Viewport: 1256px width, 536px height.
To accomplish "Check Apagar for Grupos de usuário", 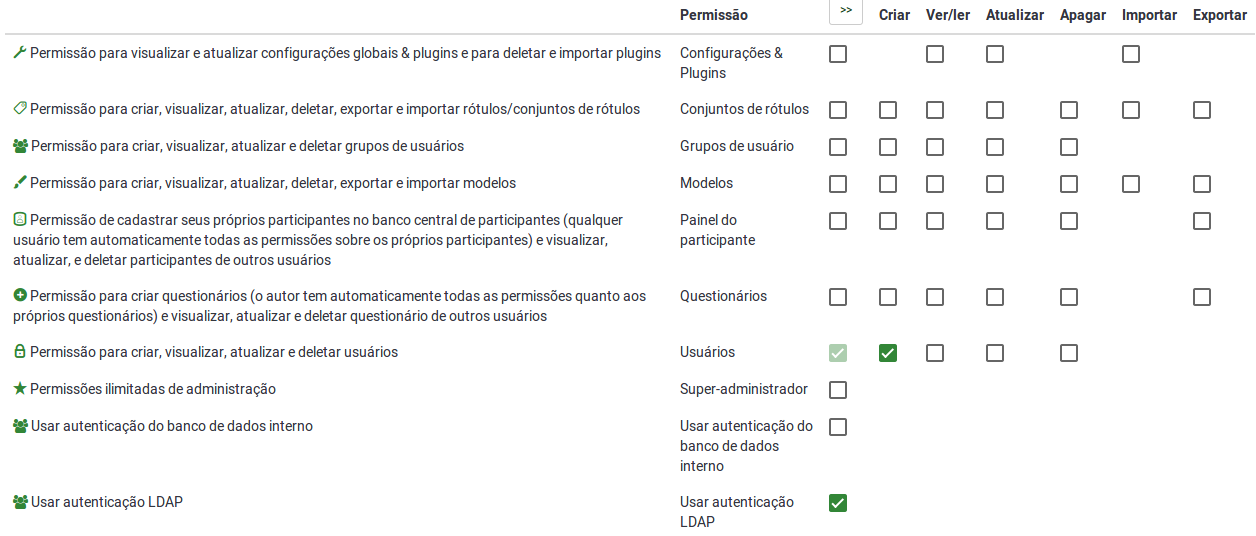I will 1069,147.
